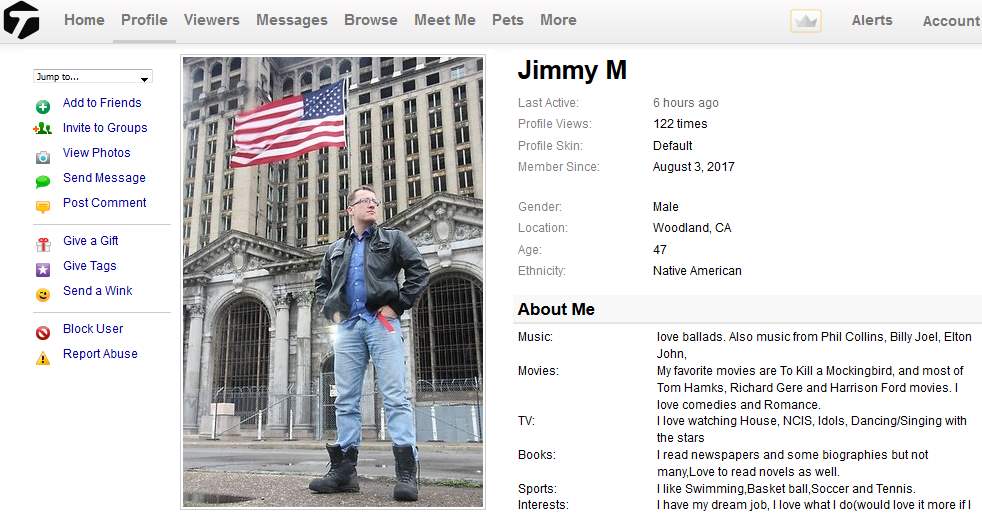The image size is (982, 513).
Task: Click the Send a Wink smiley icon
Action: click(x=43, y=294)
